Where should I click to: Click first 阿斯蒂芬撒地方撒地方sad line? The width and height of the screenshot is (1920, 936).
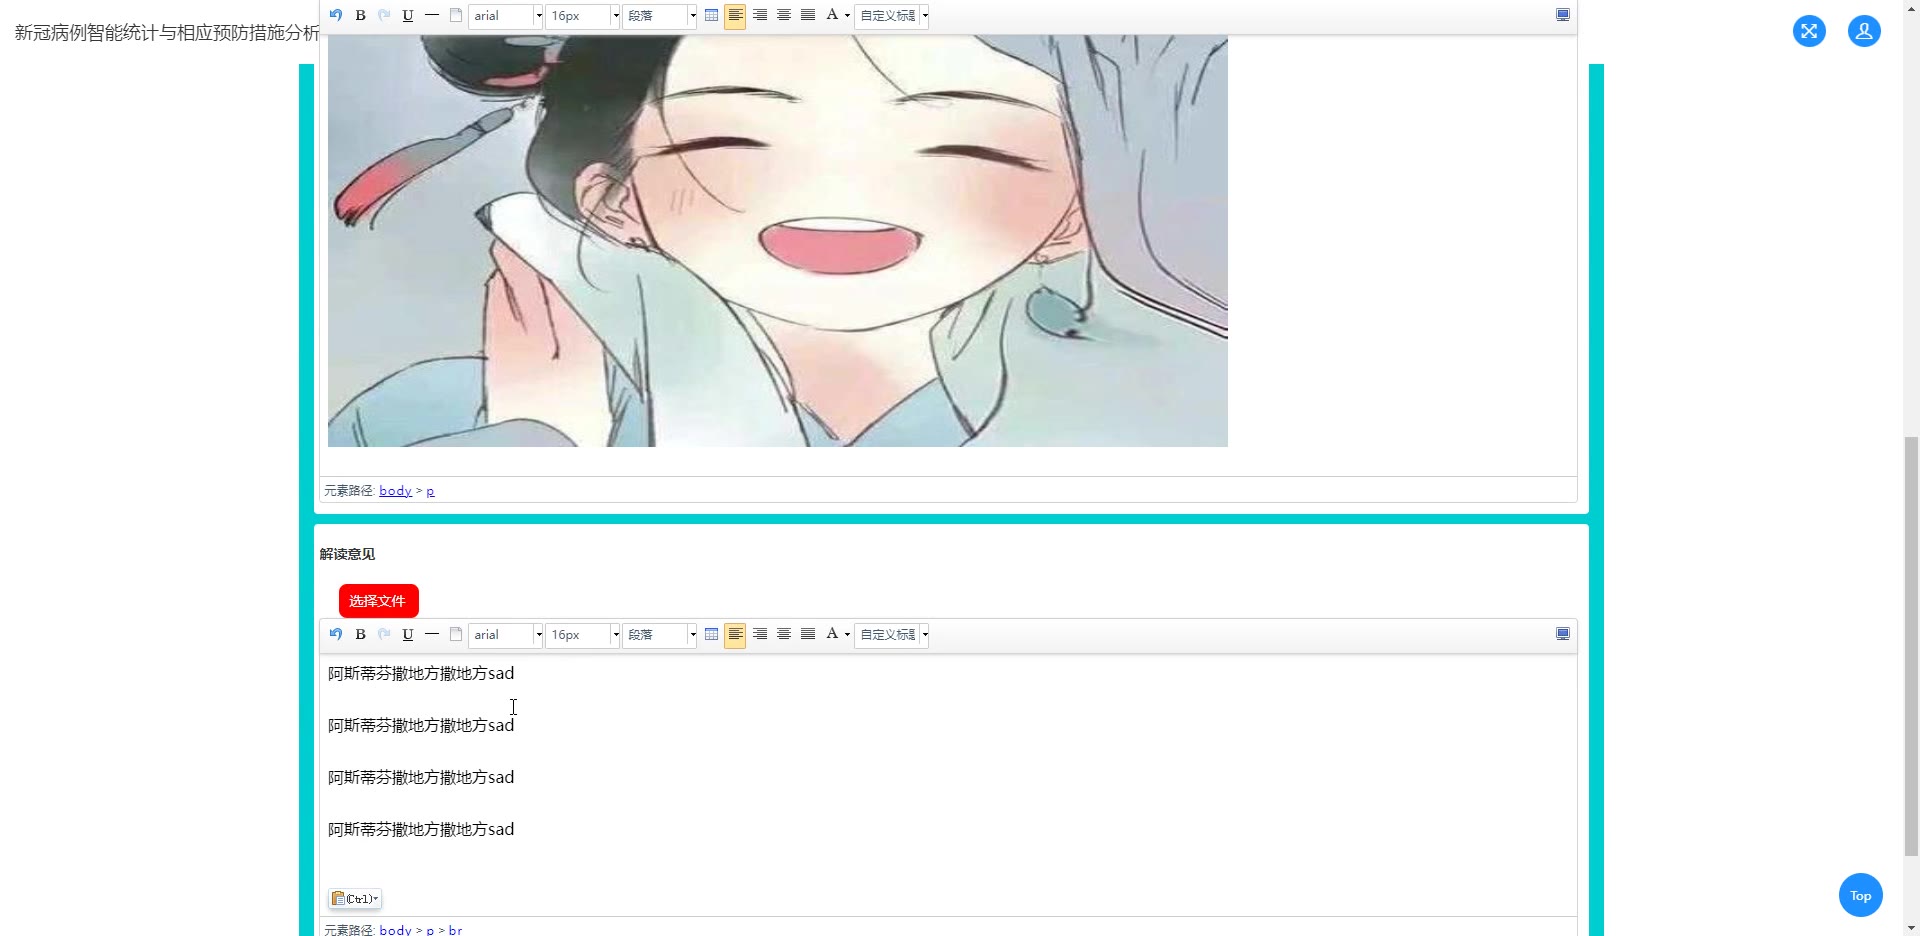pyautogui.click(x=421, y=674)
